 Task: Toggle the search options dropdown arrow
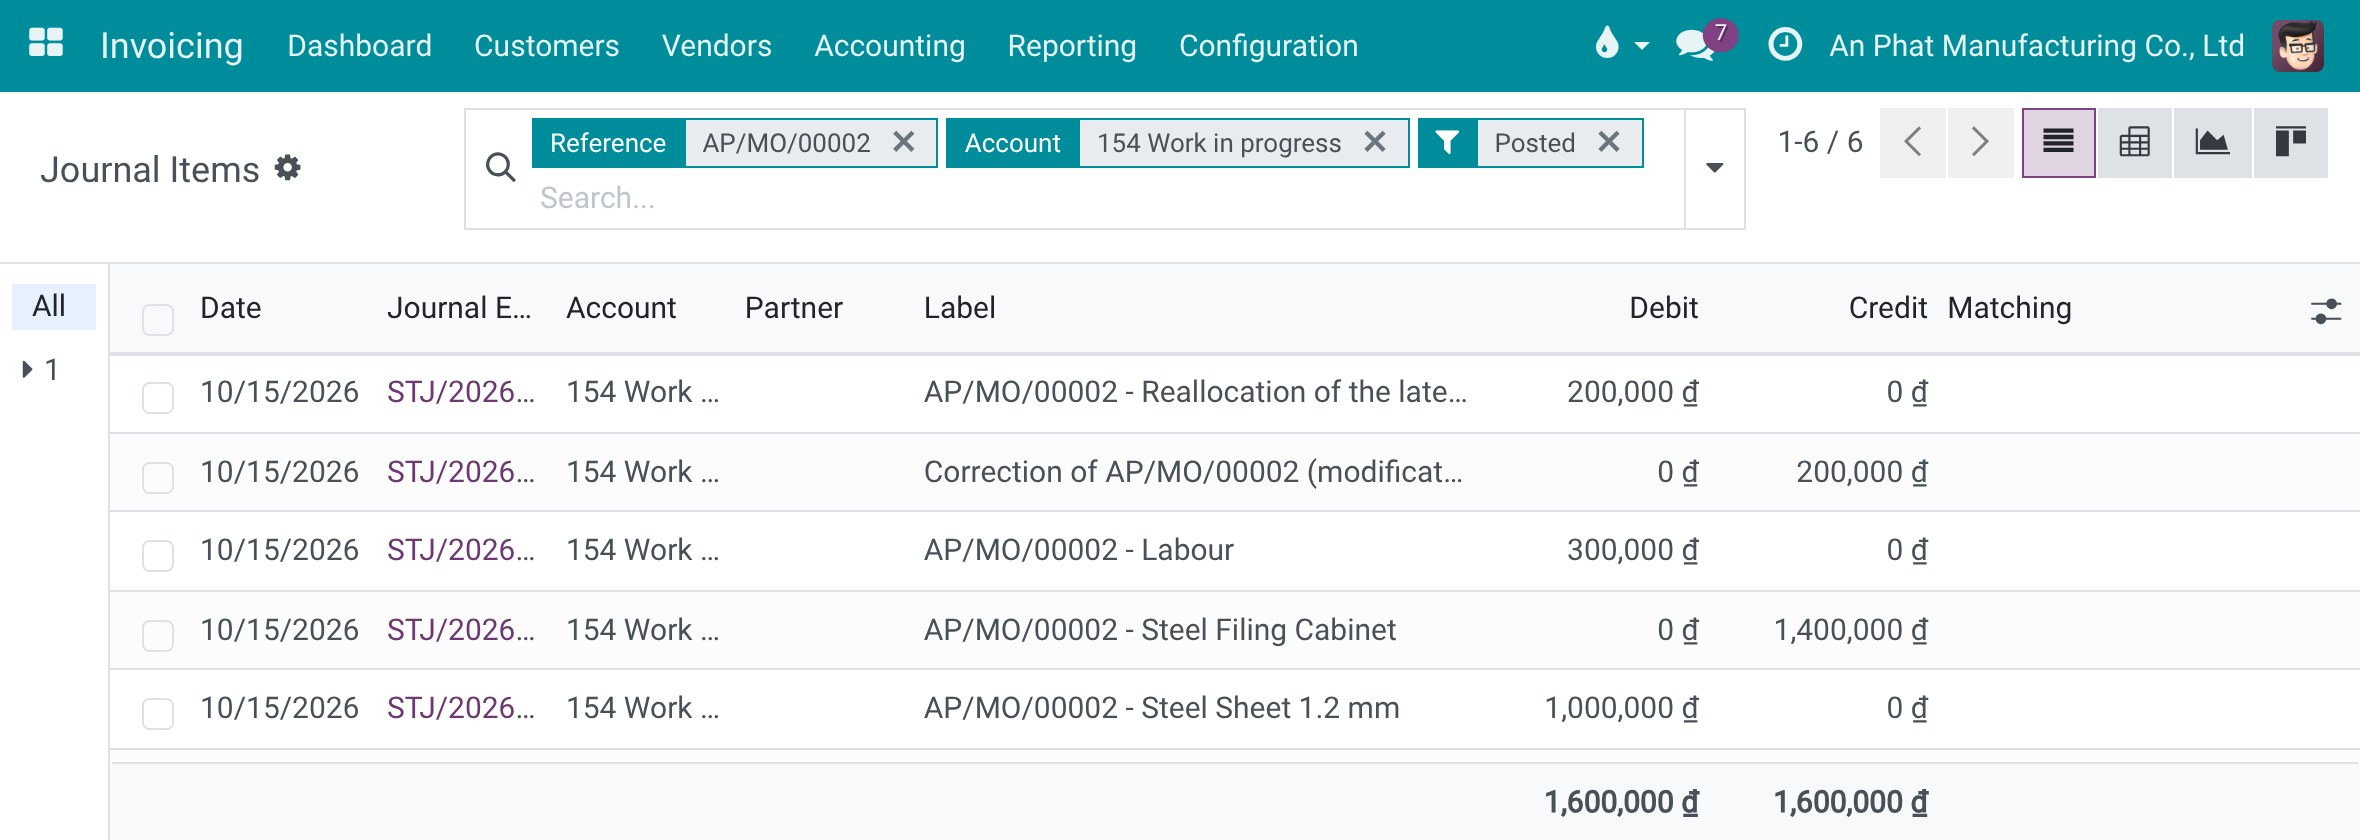[1715, 168]
